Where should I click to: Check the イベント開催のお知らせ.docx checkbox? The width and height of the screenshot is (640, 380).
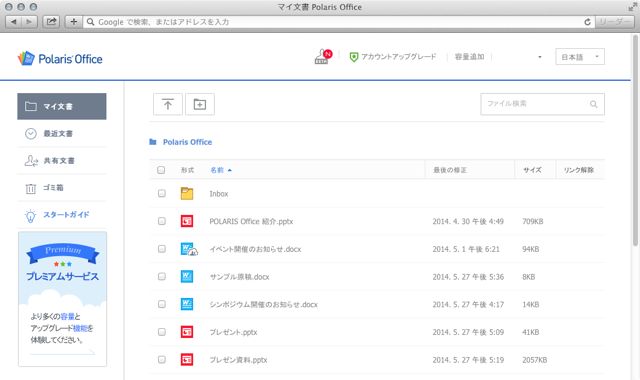(x=162, y=249)
